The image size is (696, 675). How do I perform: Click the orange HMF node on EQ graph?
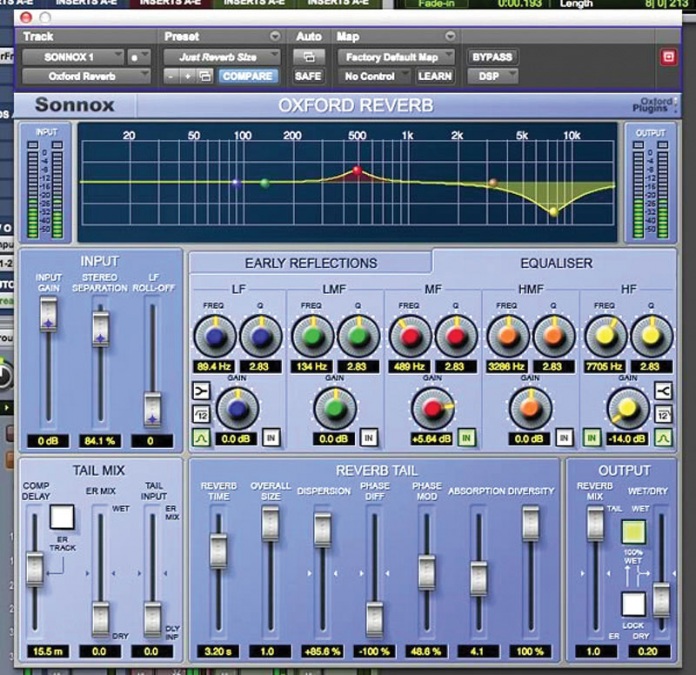[493, 182]
